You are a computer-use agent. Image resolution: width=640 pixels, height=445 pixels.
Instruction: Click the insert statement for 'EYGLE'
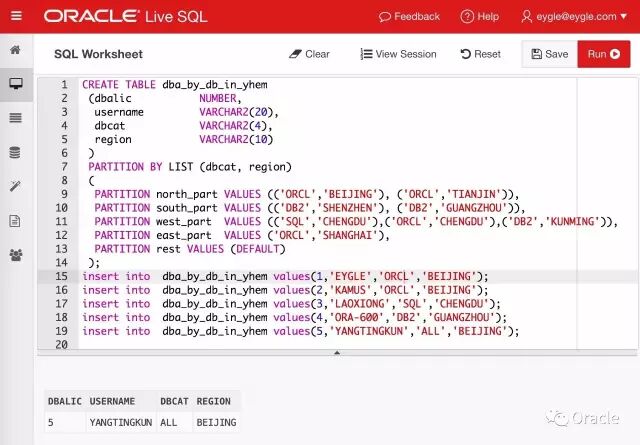(x=285, y=276)
